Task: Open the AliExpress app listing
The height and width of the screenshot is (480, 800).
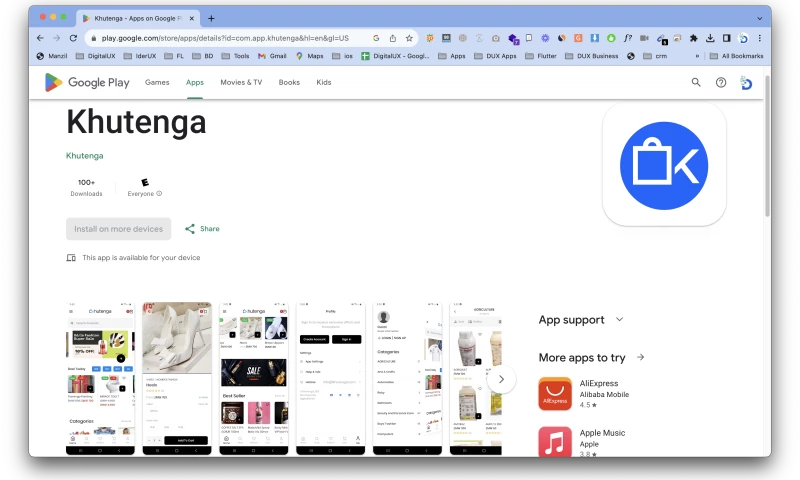Action: pyautogui.click(x=584, y=394)
